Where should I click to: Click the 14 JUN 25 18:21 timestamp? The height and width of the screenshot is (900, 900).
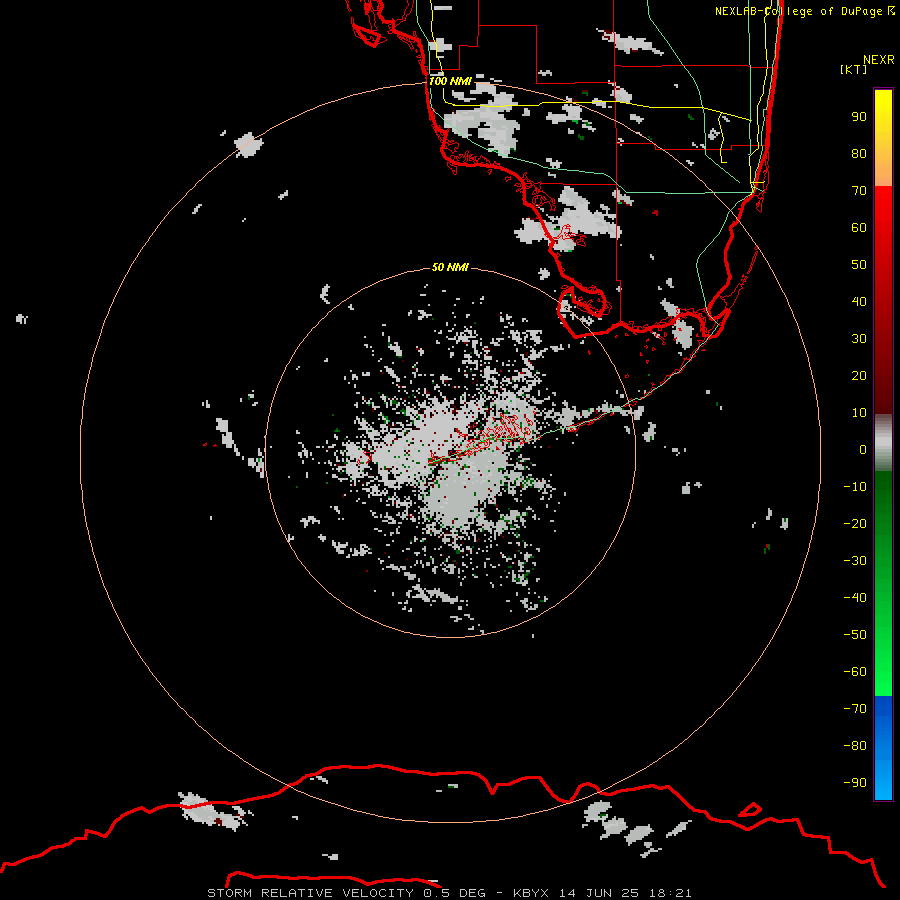pos(625,893)
